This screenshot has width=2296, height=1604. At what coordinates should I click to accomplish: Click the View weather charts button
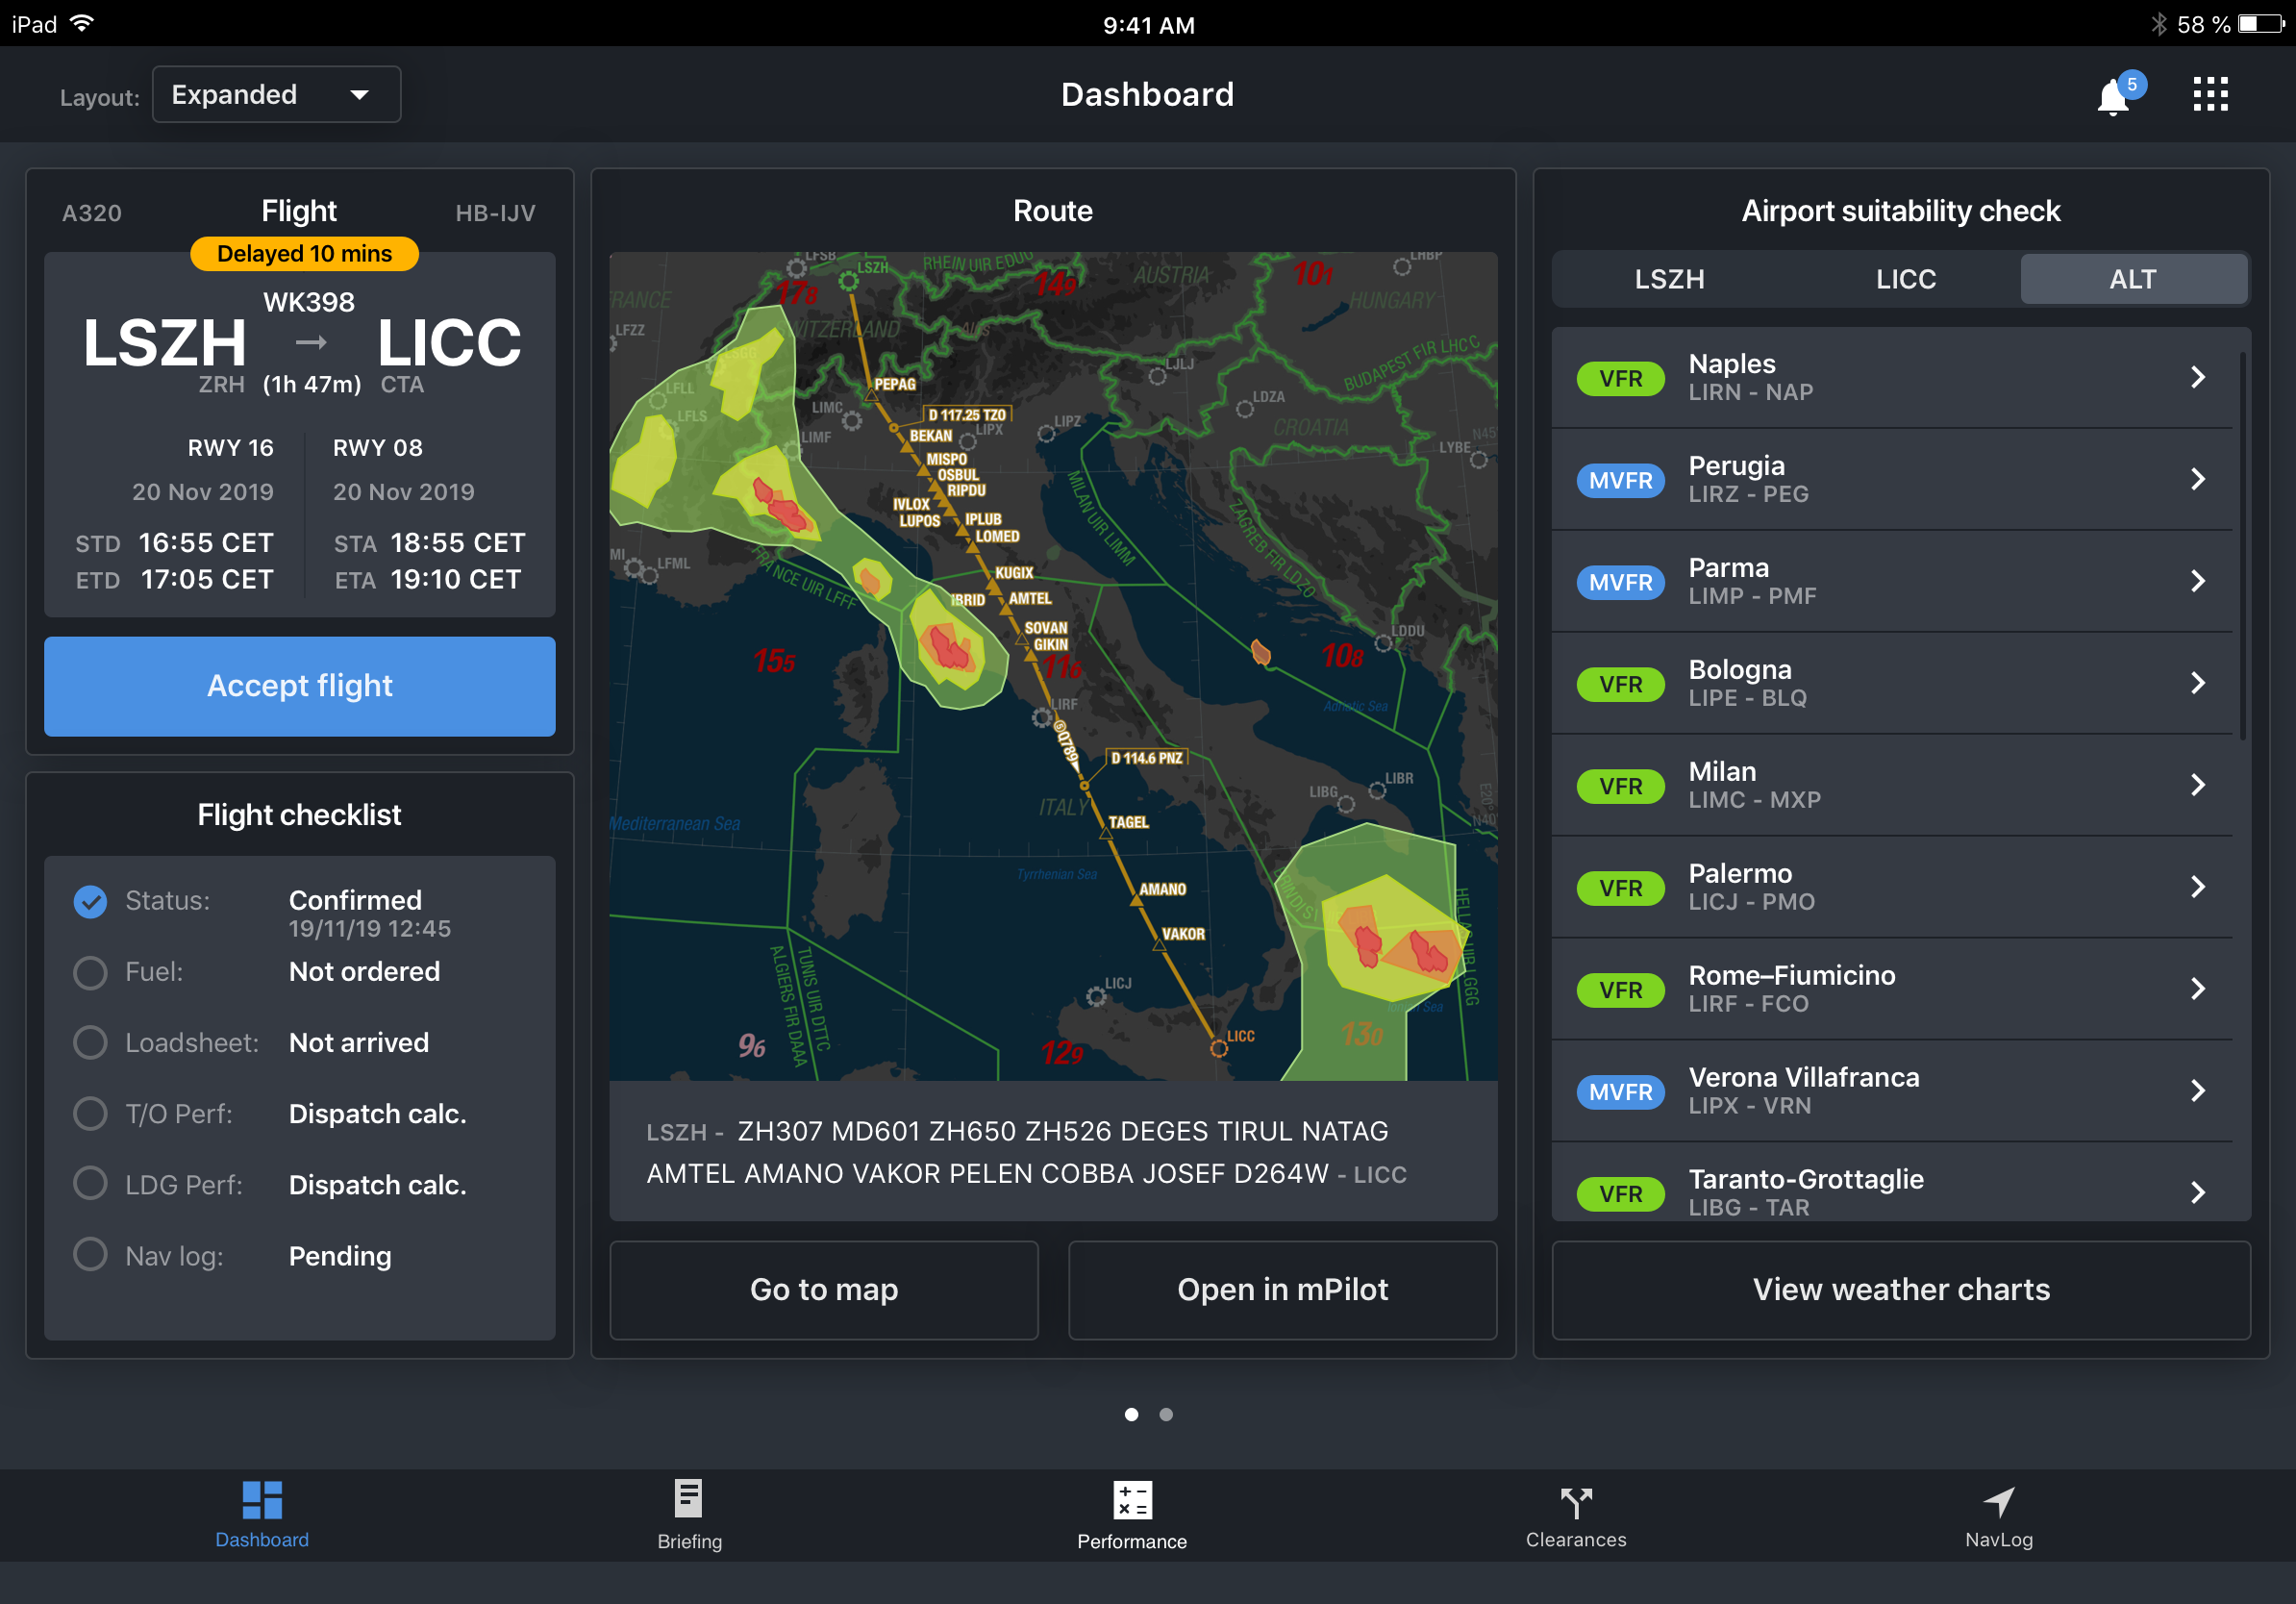[x=1900, y=1289]
